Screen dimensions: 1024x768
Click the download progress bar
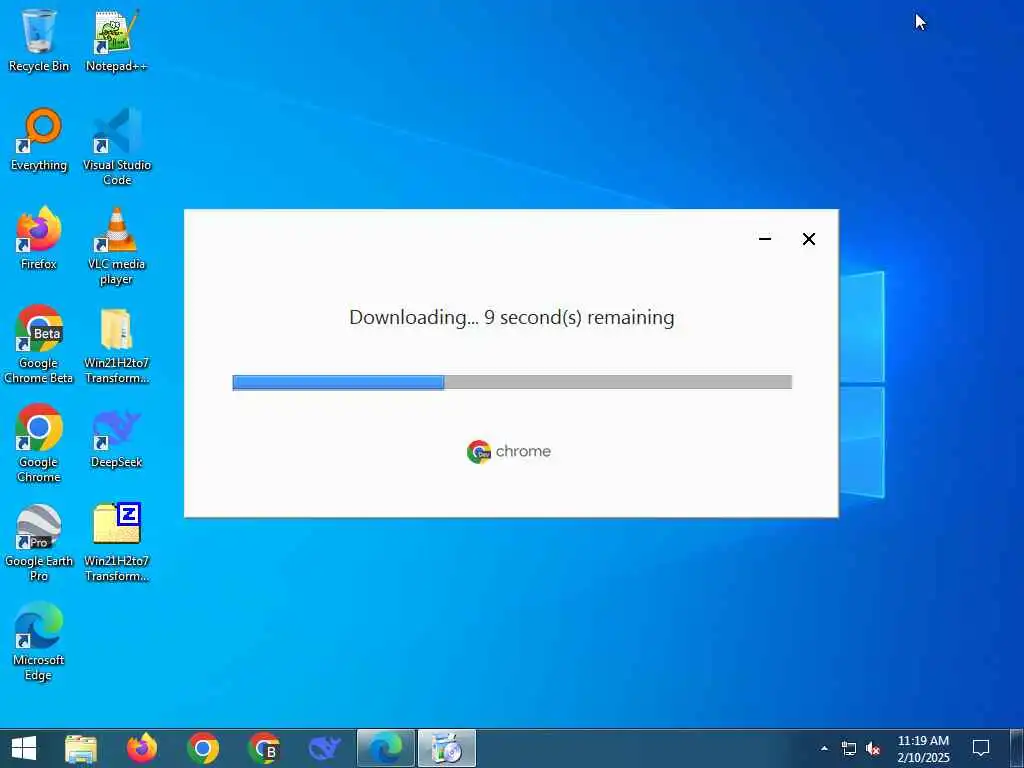512,382
